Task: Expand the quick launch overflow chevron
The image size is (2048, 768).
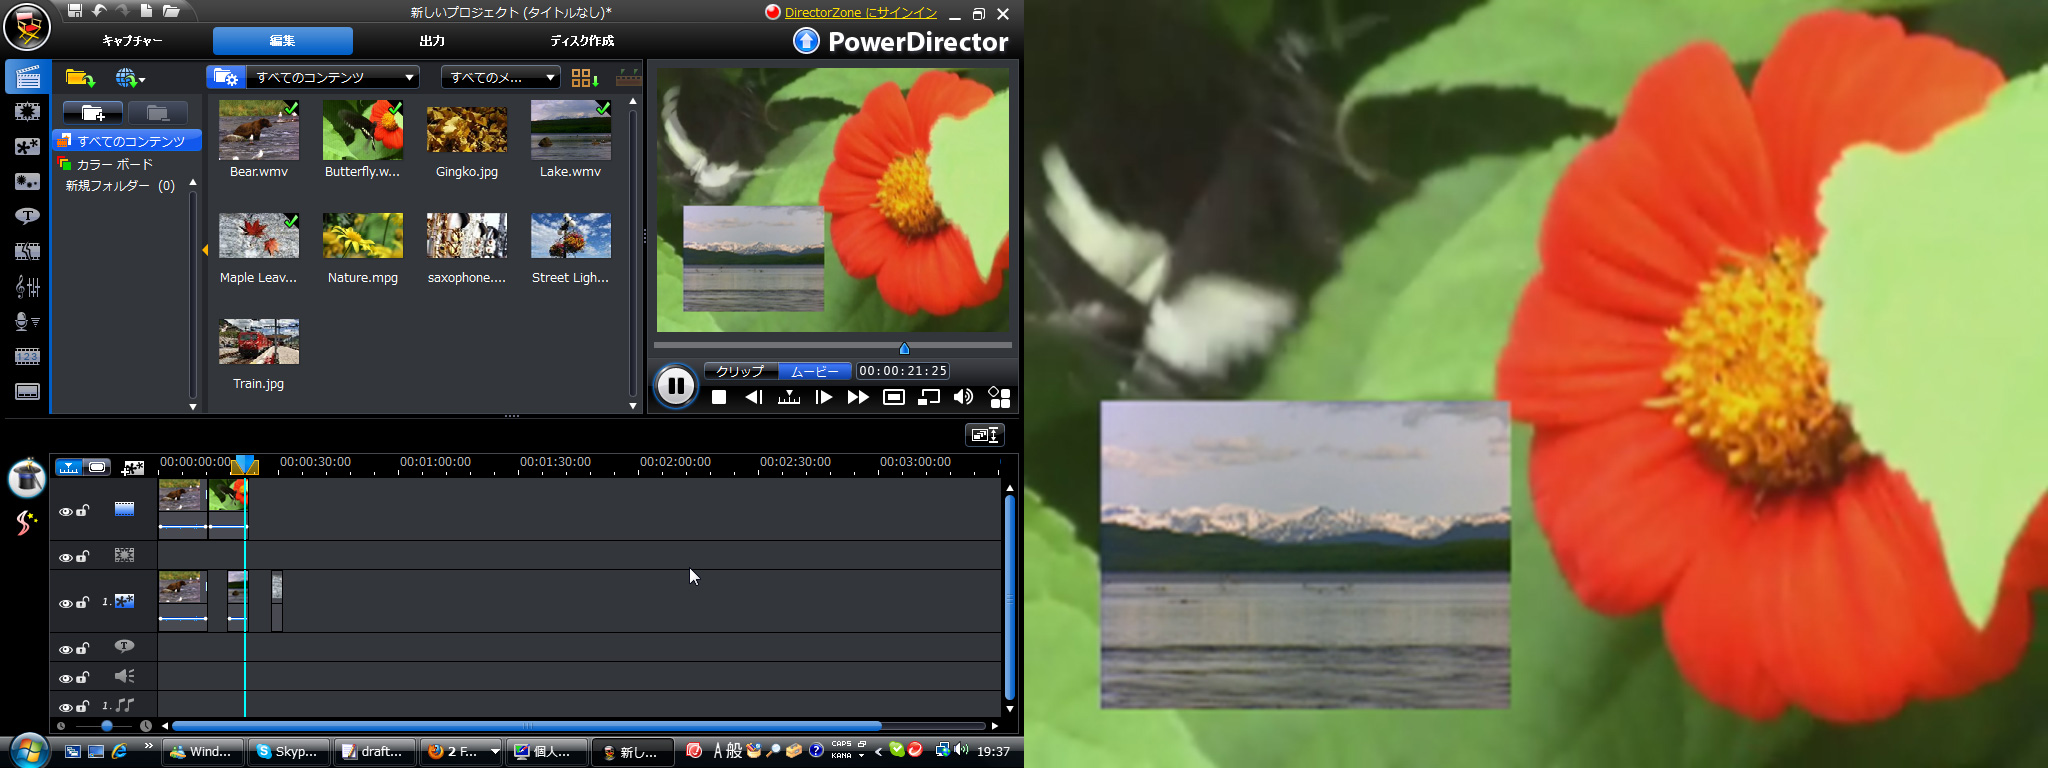Action: tap(149, 745)
